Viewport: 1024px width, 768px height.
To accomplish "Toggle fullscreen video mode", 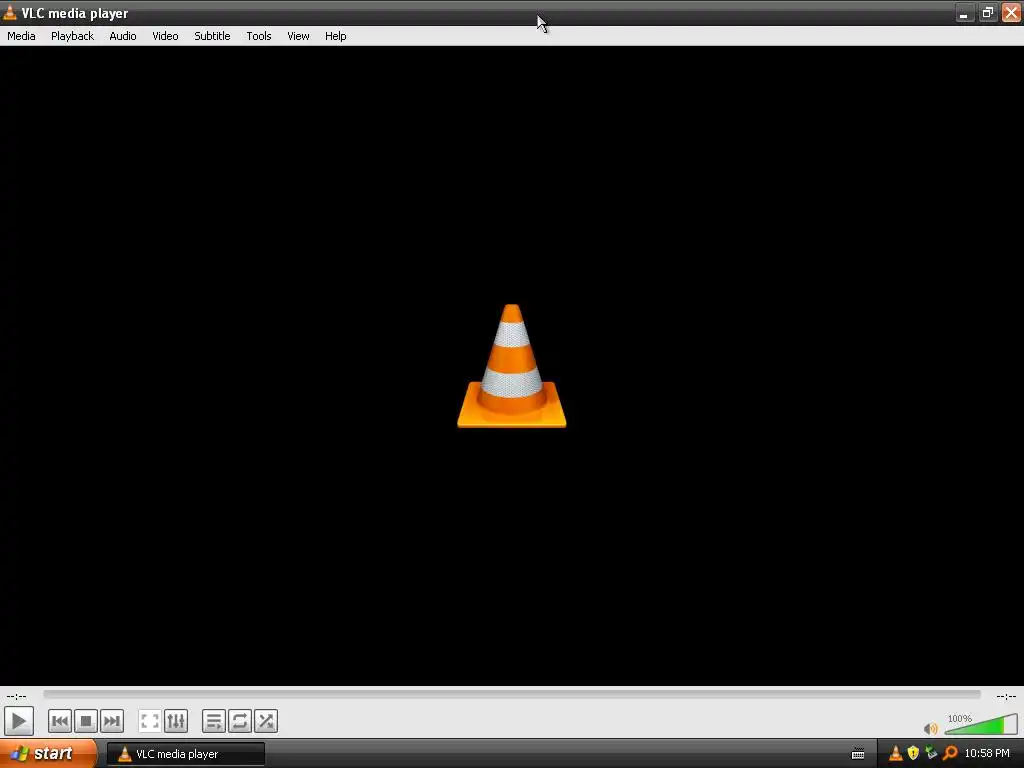I will (150, 722).
